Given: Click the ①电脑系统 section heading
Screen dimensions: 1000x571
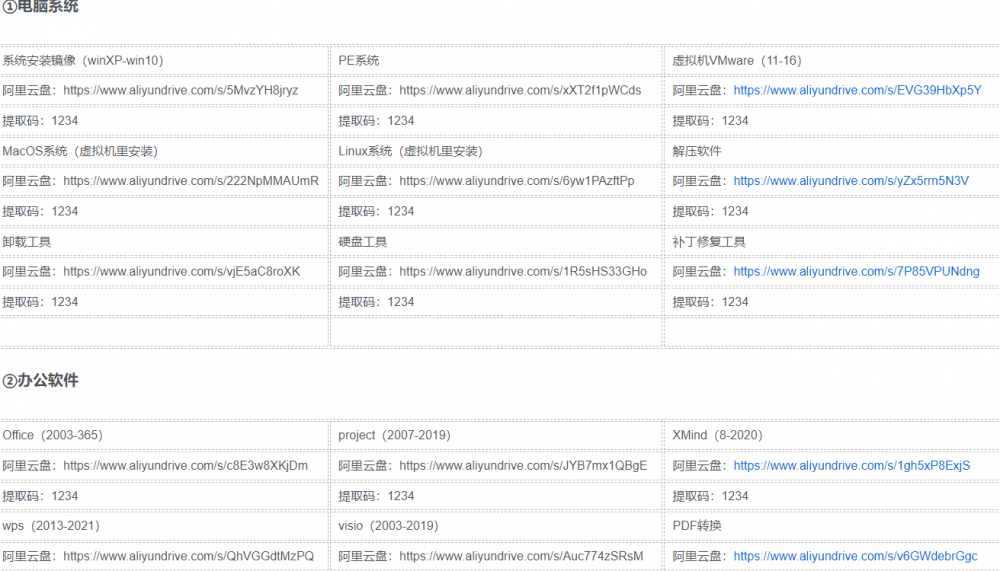Looking at the screenshot, I should [x=40, y=6].
